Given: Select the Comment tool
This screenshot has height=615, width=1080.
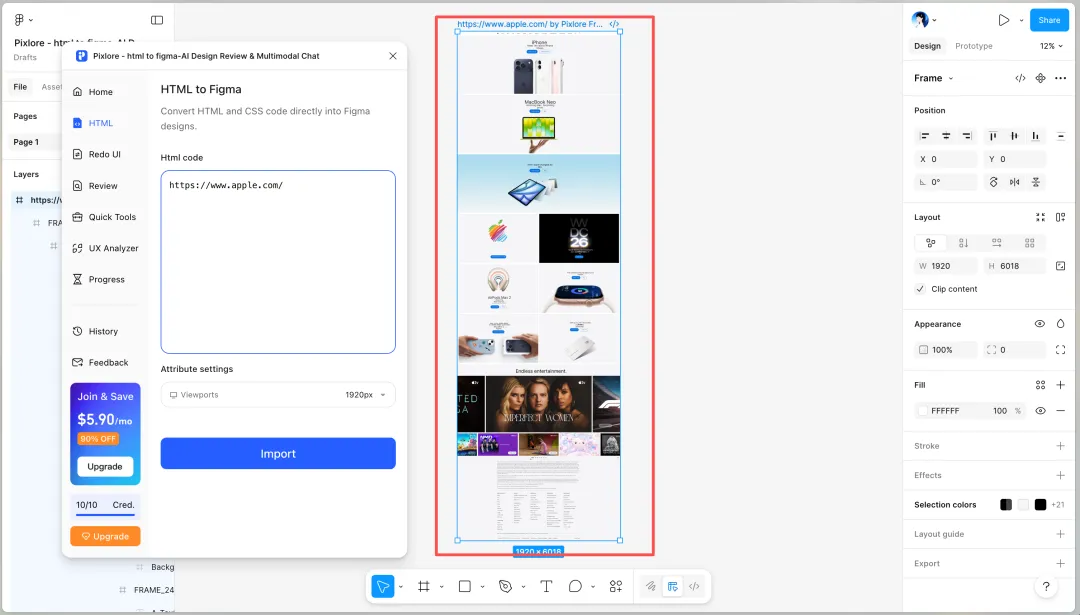Looking at the screenshot, I should (x=575, y=586).
